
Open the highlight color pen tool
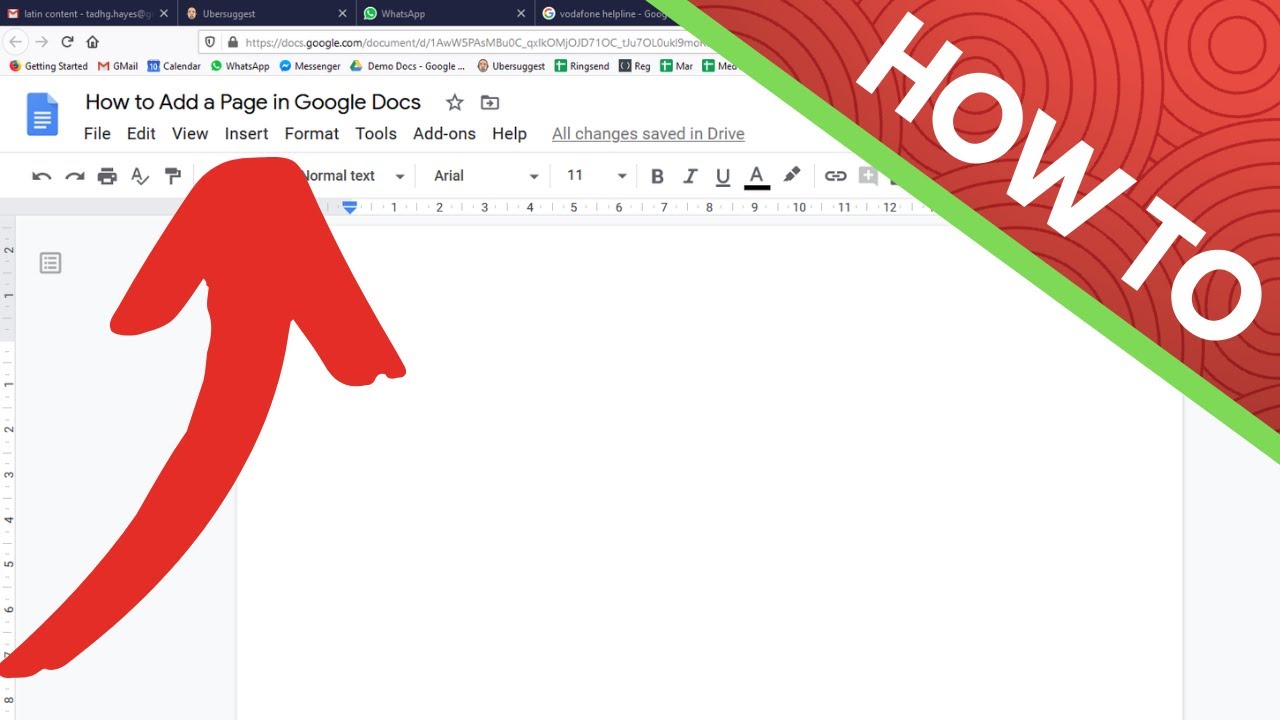click(792, 176)
